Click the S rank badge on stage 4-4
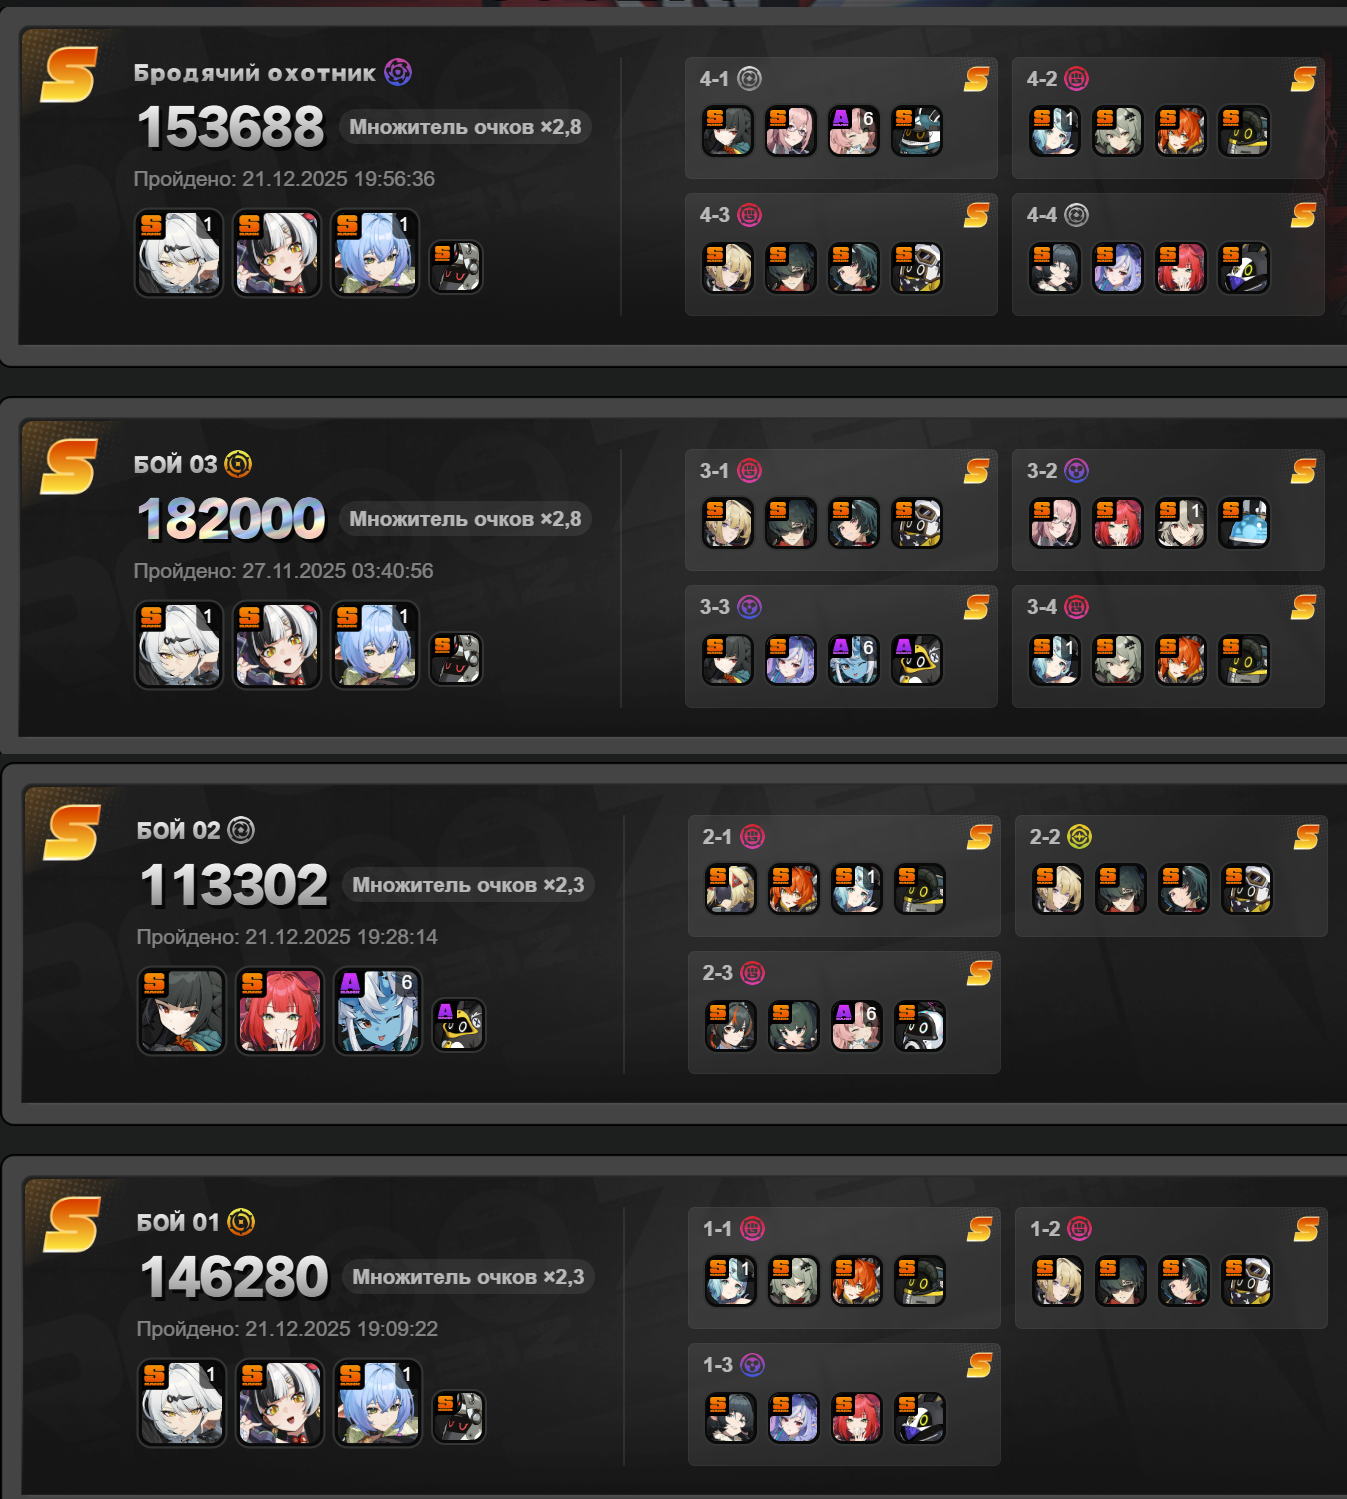This screenshot has height=1499, width=1347. [1303, 215]
